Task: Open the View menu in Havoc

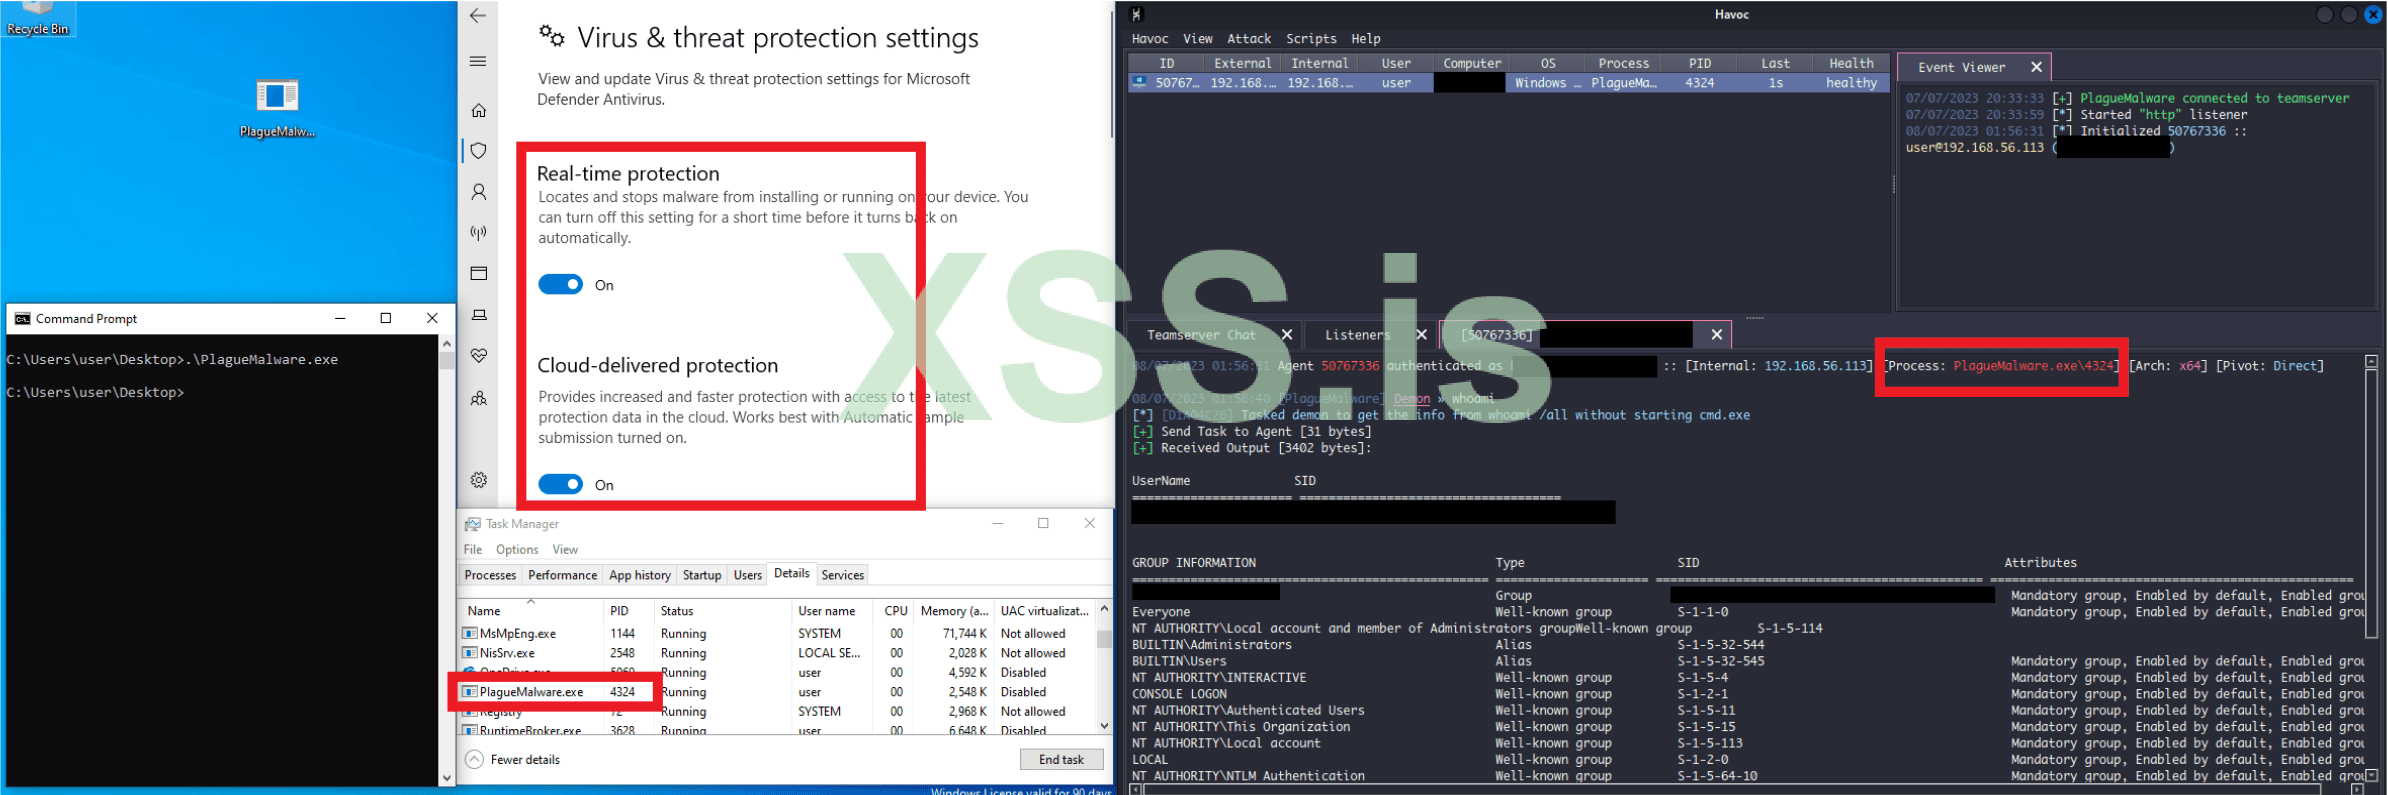Action: pos(1198,39)
